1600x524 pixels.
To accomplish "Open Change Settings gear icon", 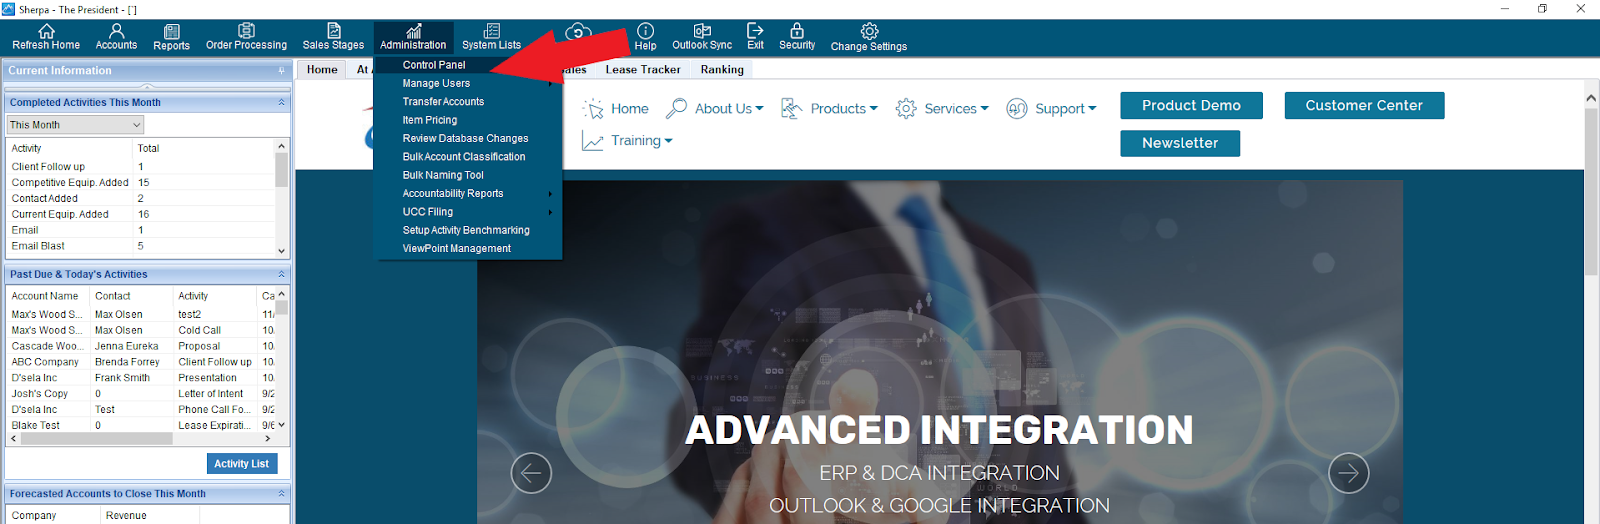I will [869, 37].
